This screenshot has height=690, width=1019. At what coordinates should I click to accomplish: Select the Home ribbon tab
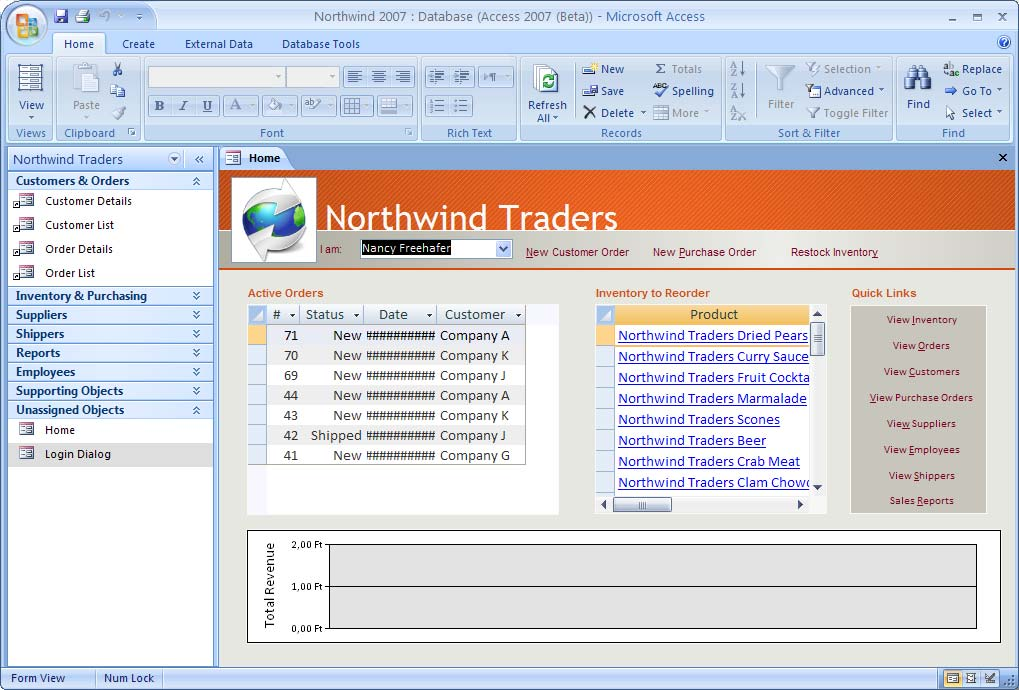point(79,44)
